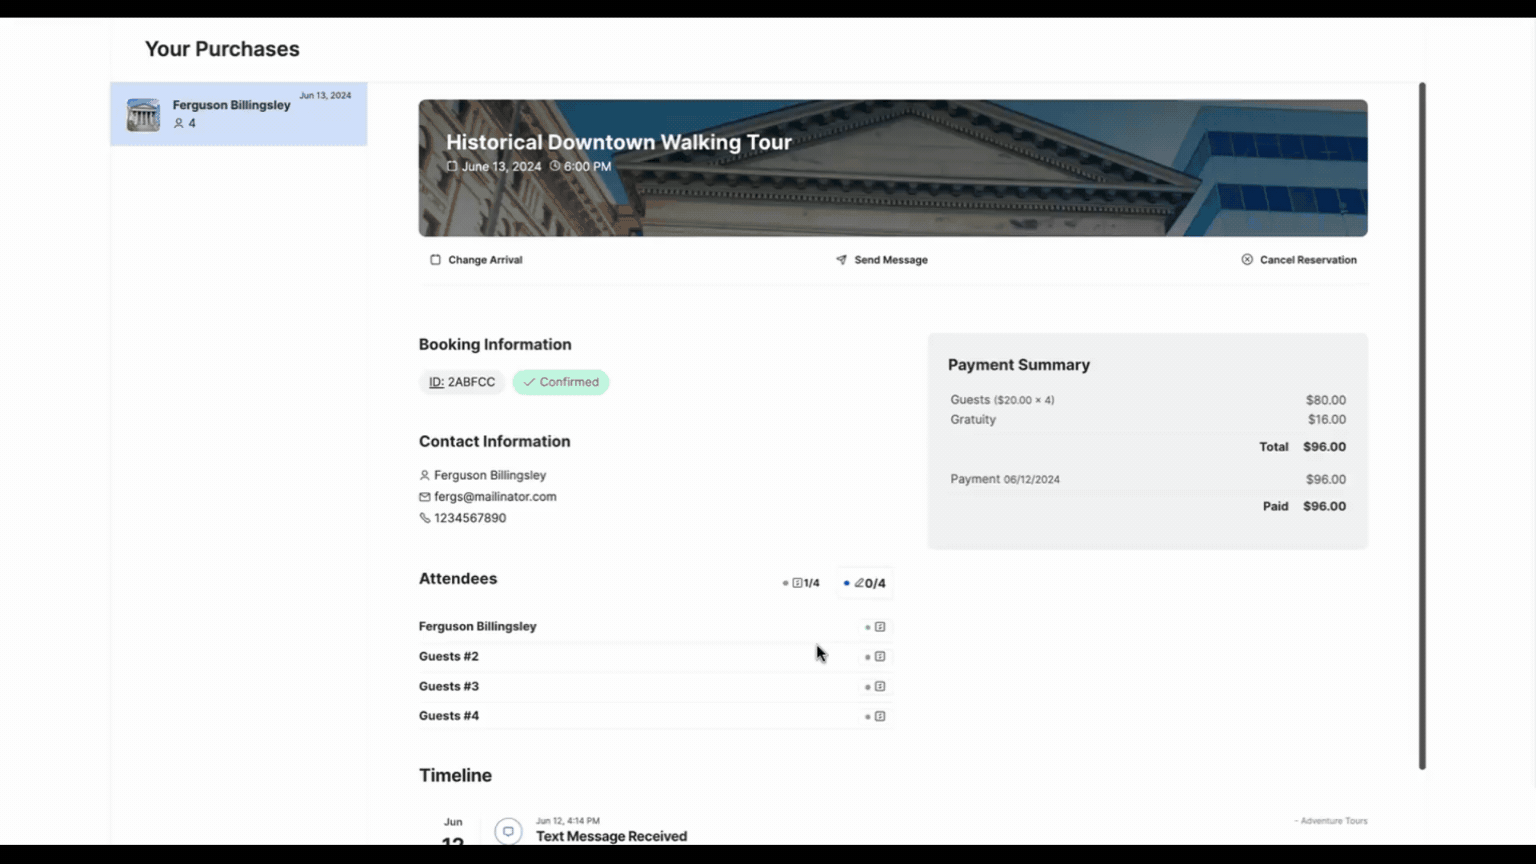Image resolution: width=1536 pixels, height=864 pixels.
Task: Select Ferguson Billingsley attendee name in Attendees
Action: (478, 627)
